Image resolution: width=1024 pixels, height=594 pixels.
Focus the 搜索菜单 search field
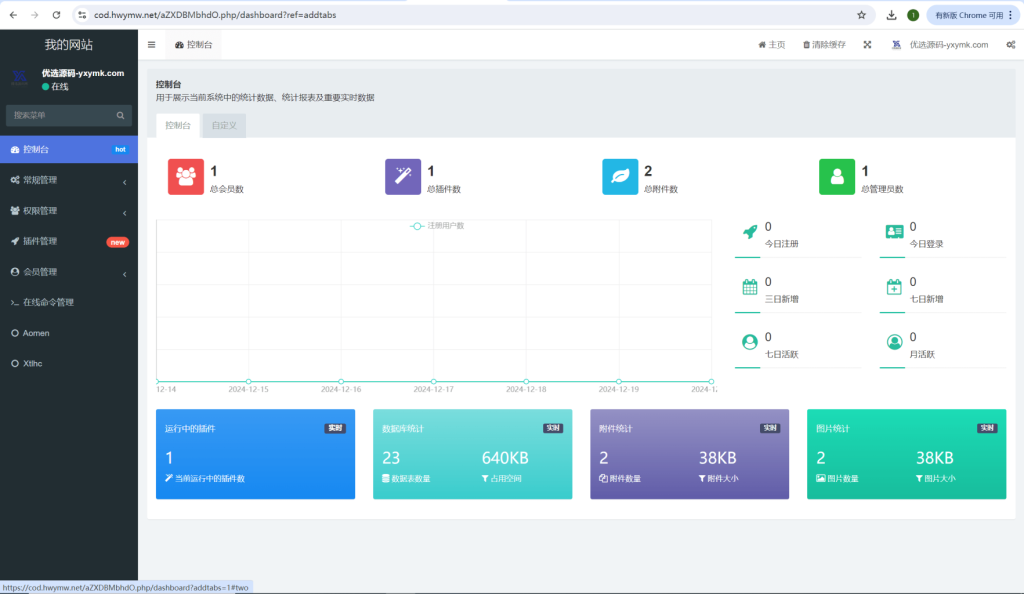[69, 116]
